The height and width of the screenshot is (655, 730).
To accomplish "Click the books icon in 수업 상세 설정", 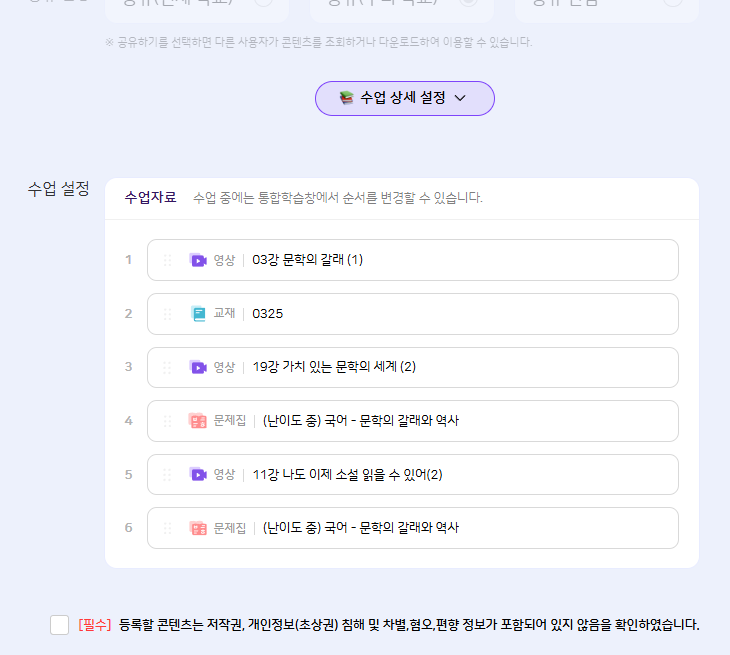I will pos(346,98).
